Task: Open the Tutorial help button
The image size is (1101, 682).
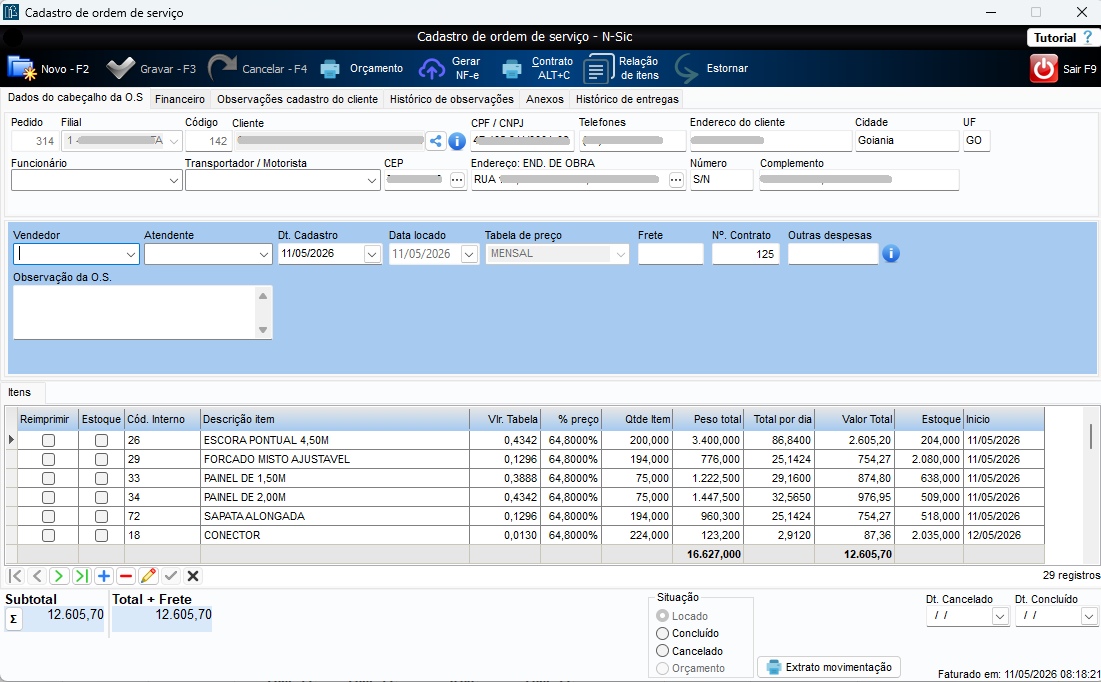Action: pos(1062,38)
